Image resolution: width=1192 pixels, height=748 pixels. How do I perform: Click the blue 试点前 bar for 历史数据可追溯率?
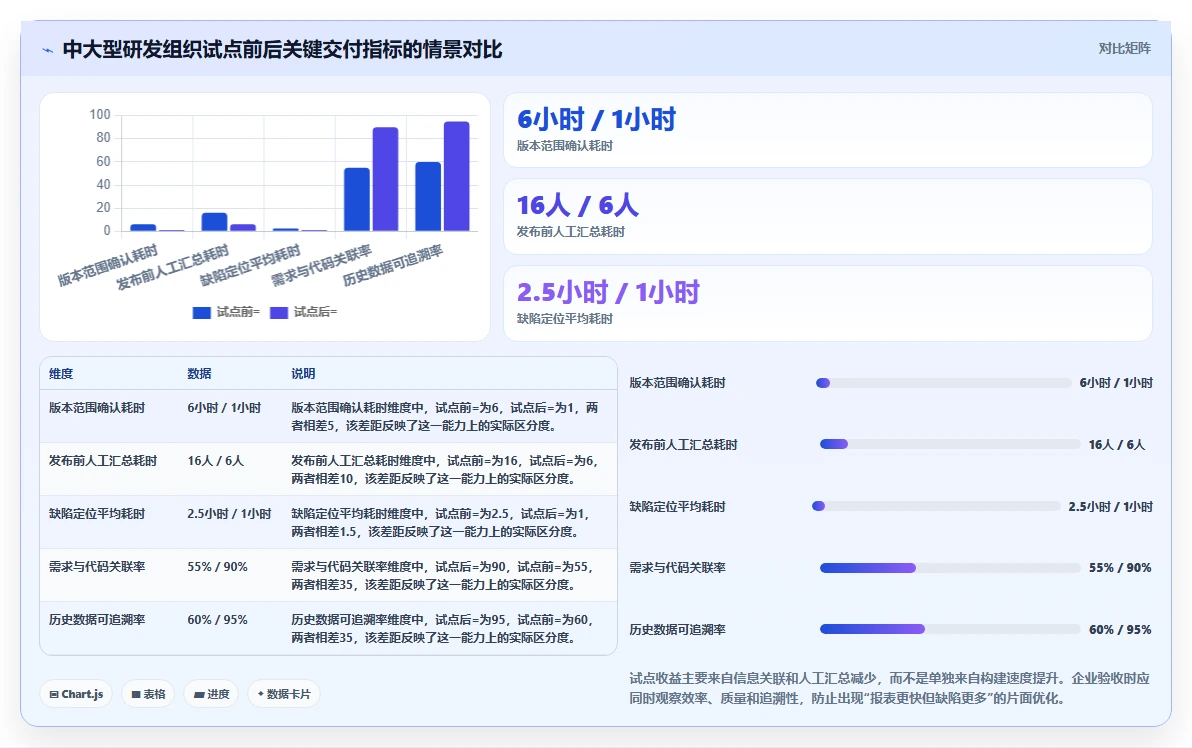[428, 196]
